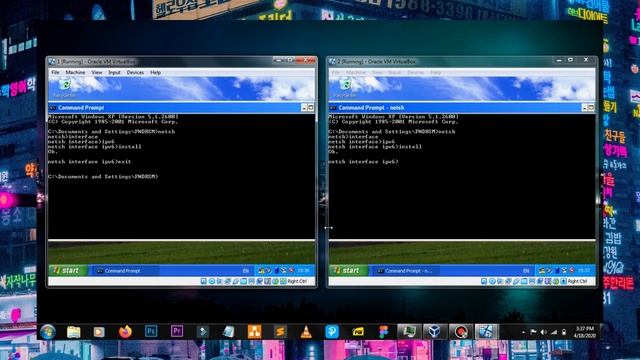Click keyboard capture arrow icon in VM 2 status bar
The image size is (640, 360).
(x=564, y=281)
